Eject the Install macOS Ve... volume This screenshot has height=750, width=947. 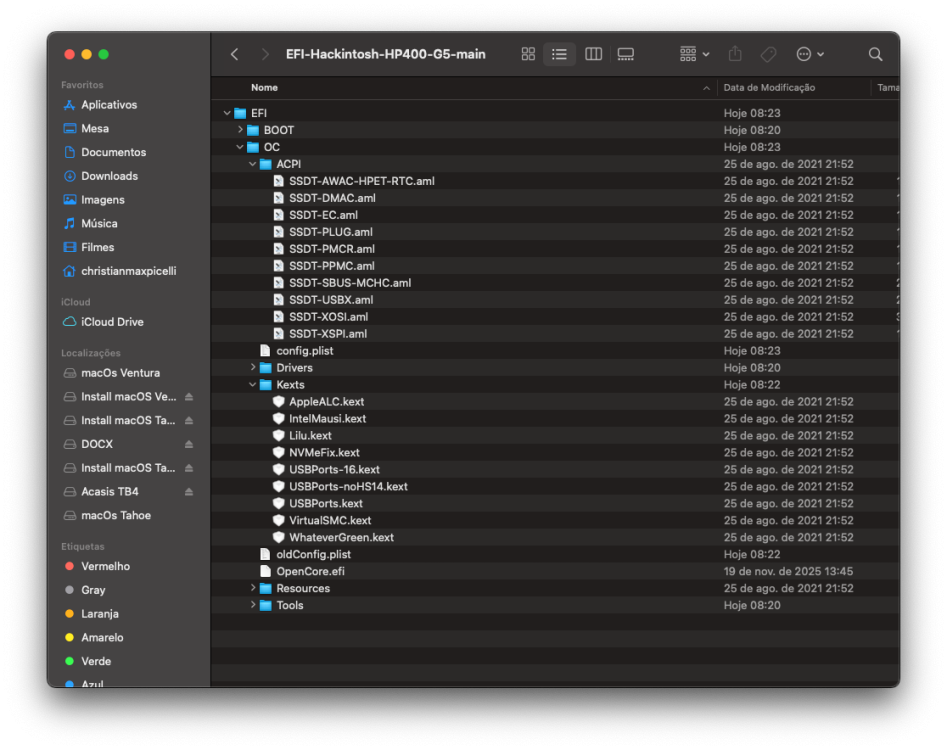[x=188, y=397]
